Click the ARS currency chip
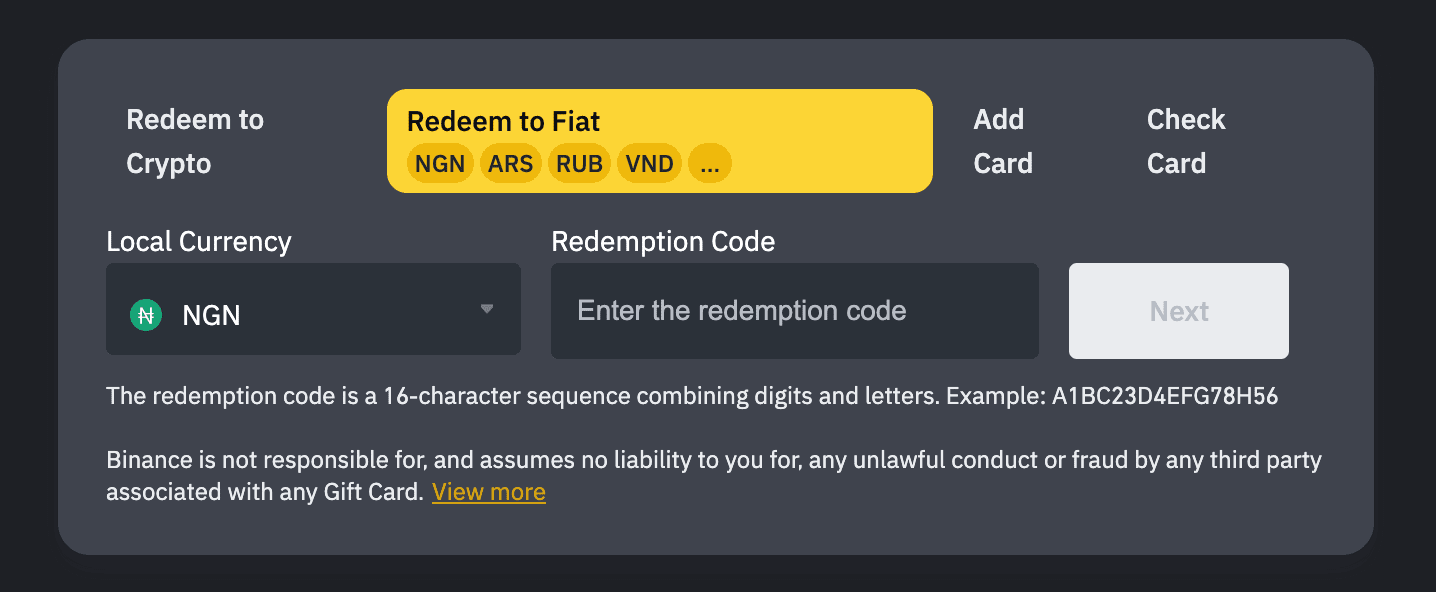This screenshot has height=592, width=1436. 510,164
